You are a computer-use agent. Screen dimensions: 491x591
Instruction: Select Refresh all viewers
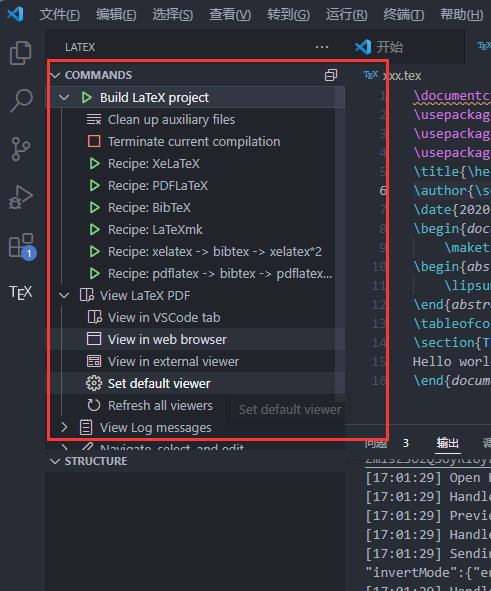click(160, 406)
